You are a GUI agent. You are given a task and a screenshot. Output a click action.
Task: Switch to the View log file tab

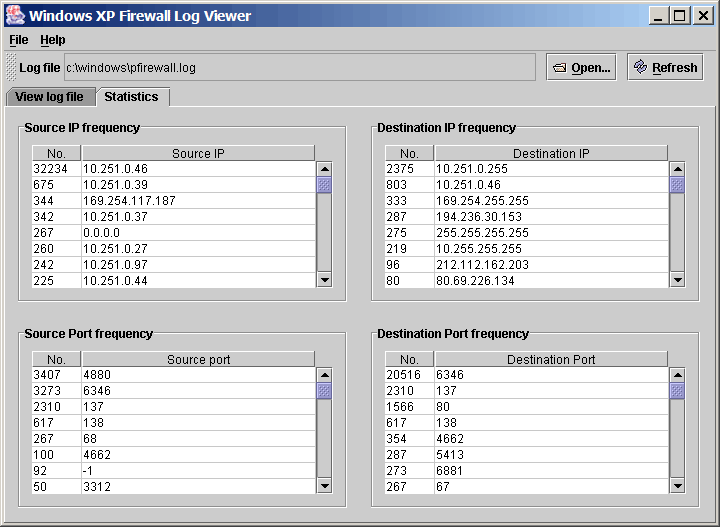point(50,97)
